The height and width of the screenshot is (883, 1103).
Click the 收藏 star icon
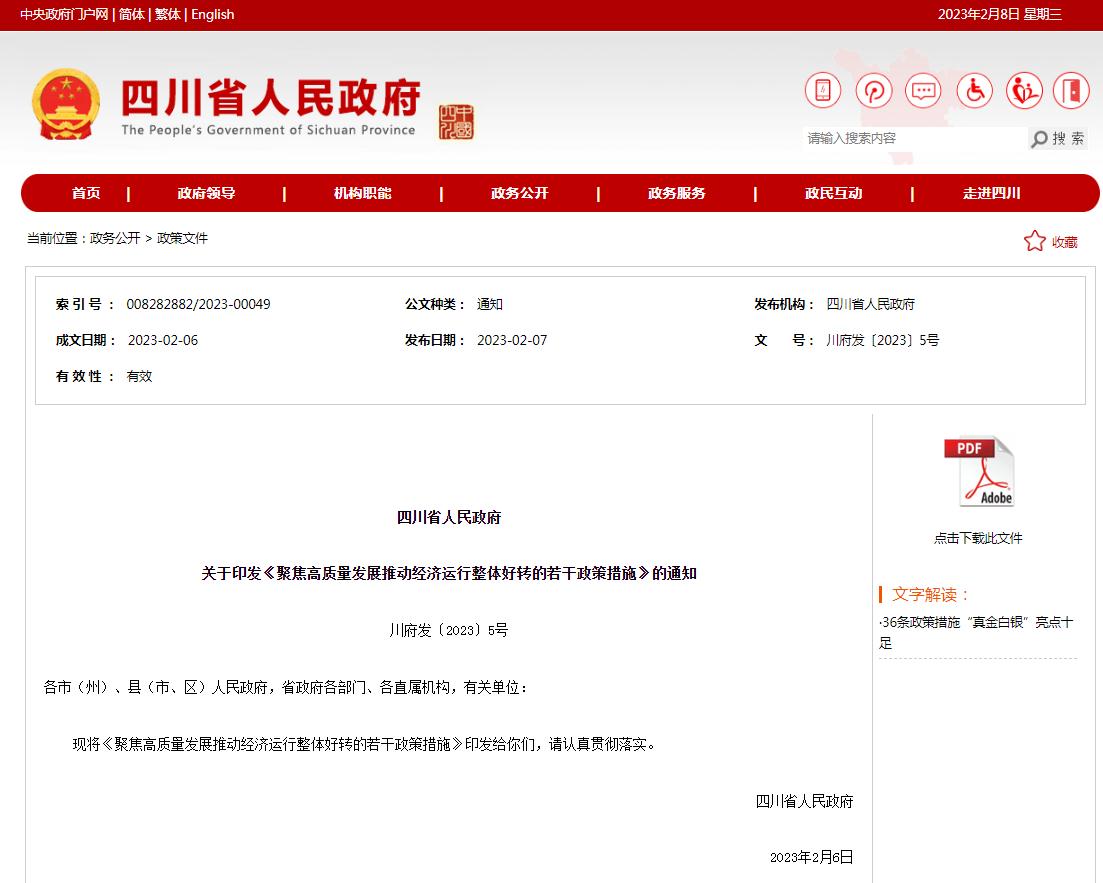coord(1034,241)
